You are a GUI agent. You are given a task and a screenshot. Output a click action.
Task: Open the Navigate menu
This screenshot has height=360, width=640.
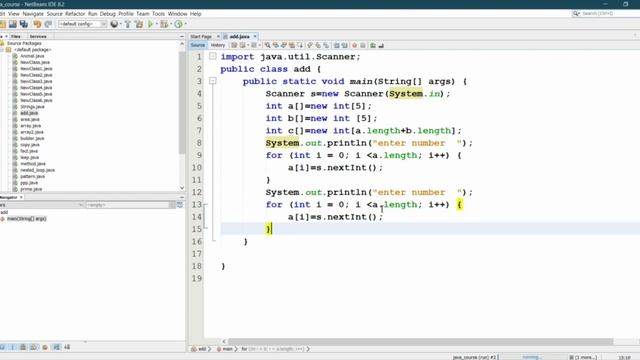(33, 13)
